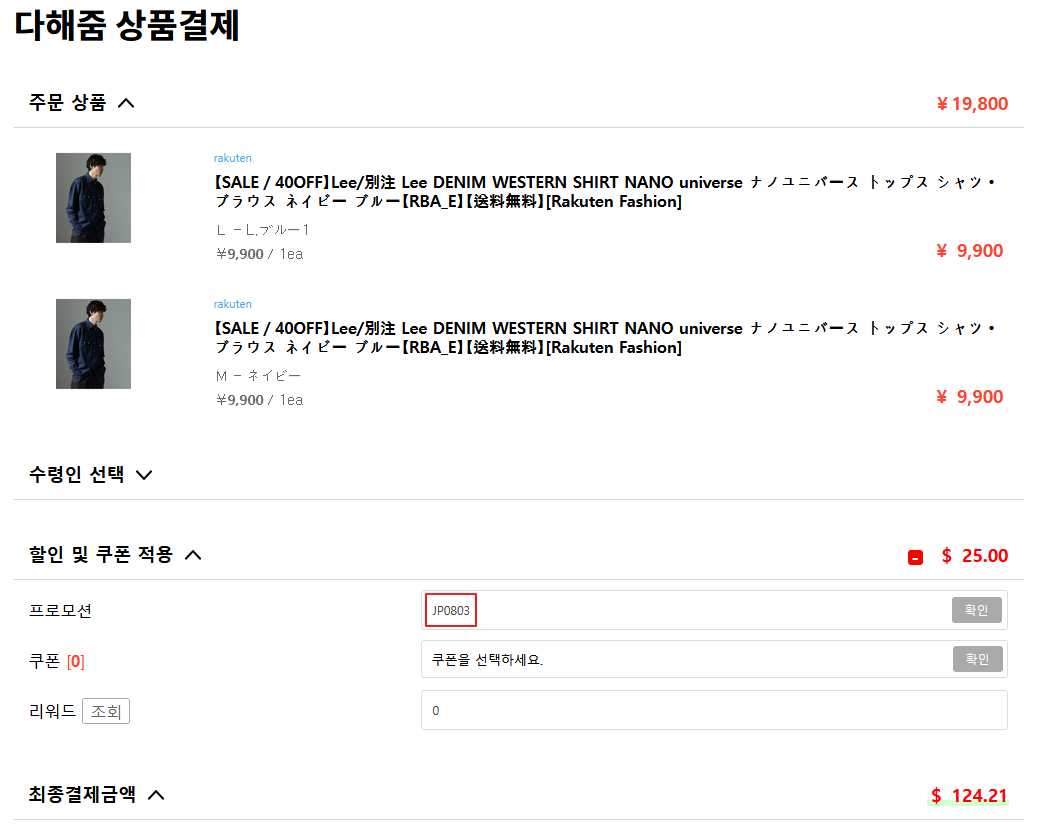Click the red minus discount icon
1044x832 pixels.
(915, 558)
